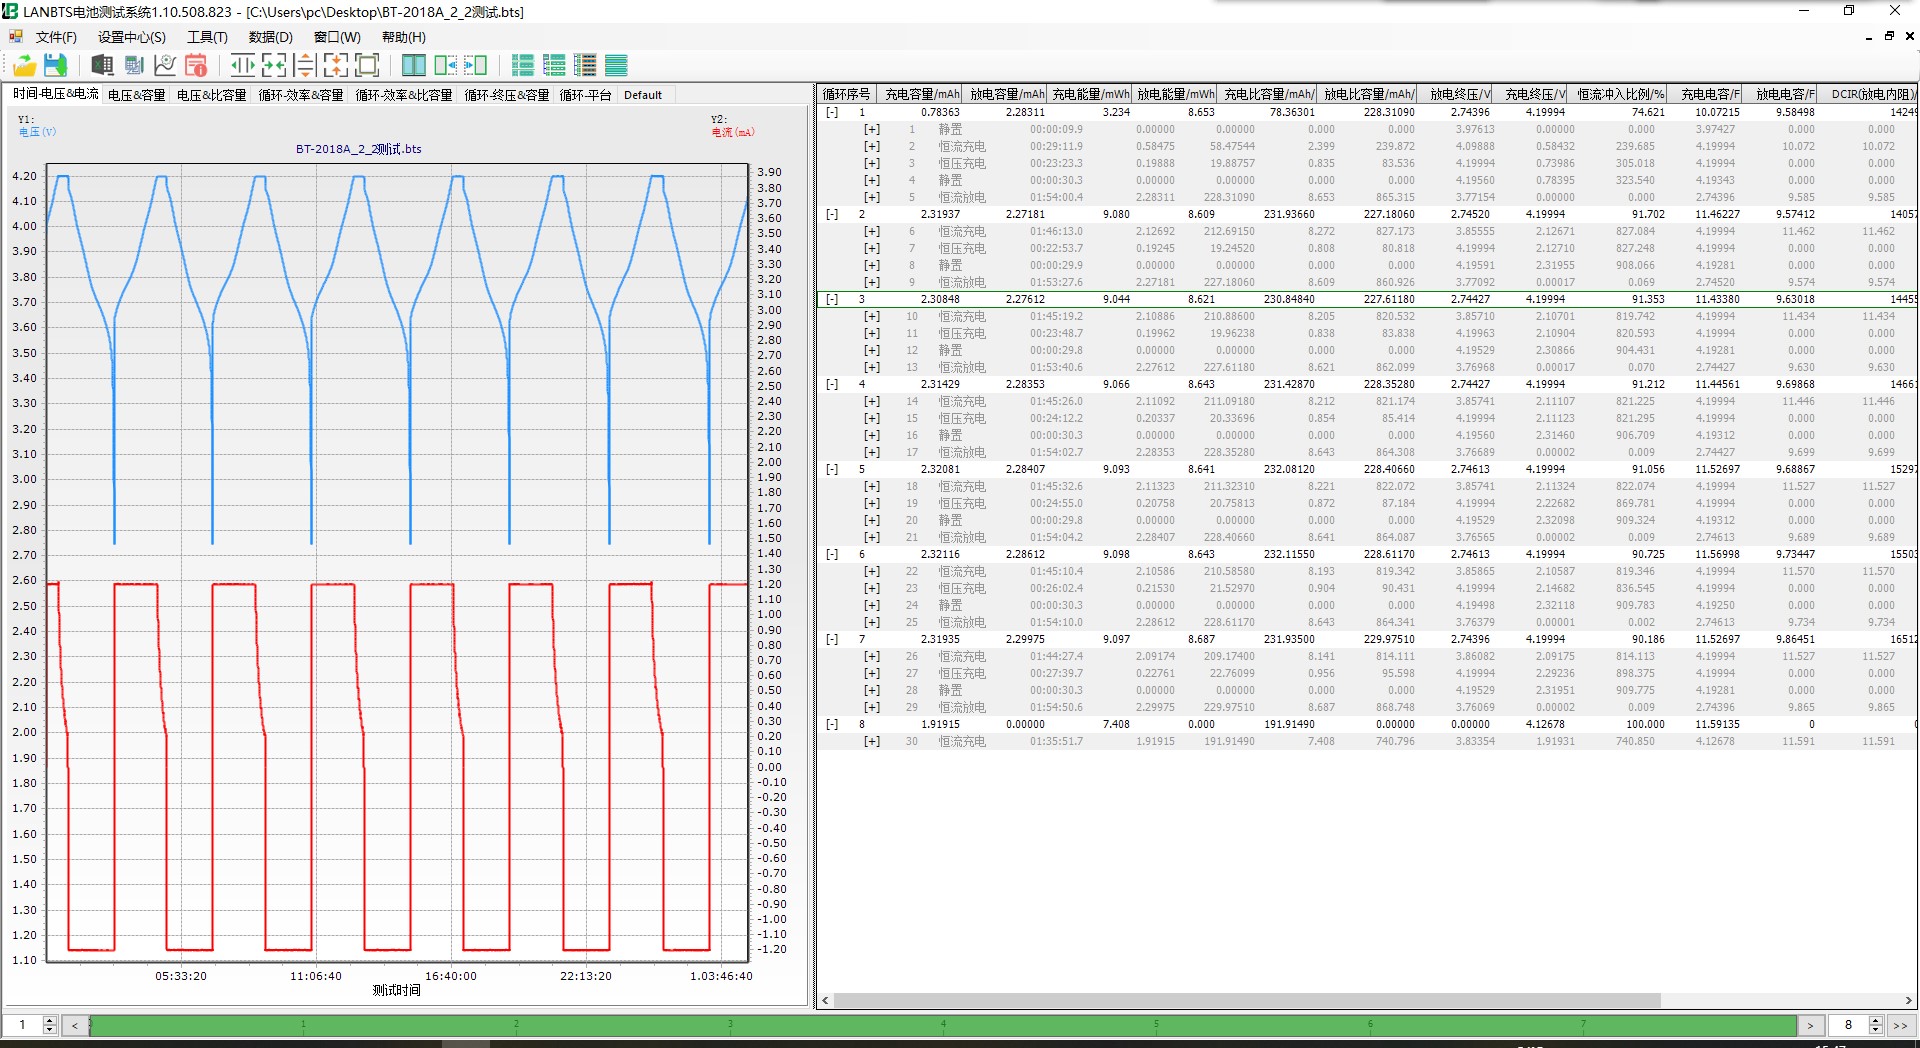Screen dimensions: 1920x1048
Task: Switch to the 循环-平台 tab
Action: (x=585, y=95)
